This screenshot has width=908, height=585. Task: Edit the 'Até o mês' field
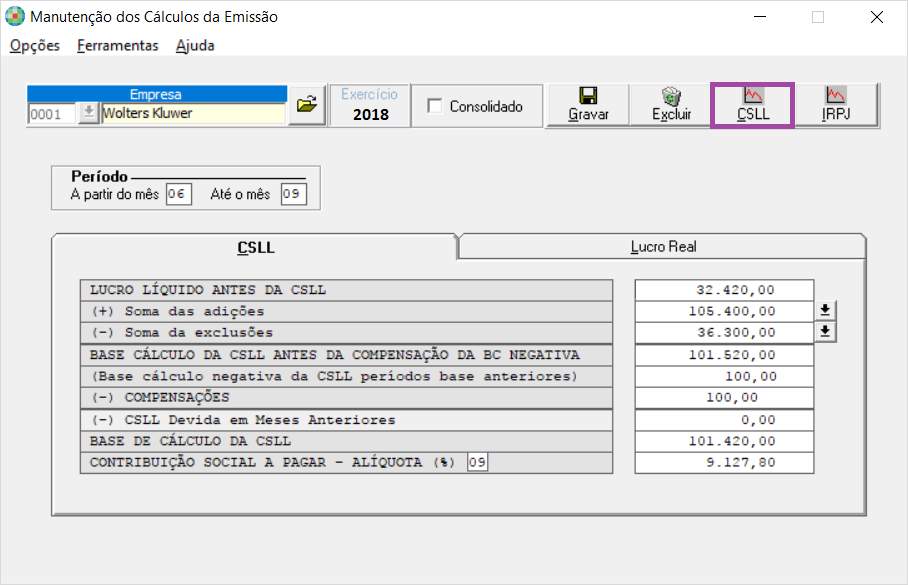pyautogui.click(x=293, y=194)
